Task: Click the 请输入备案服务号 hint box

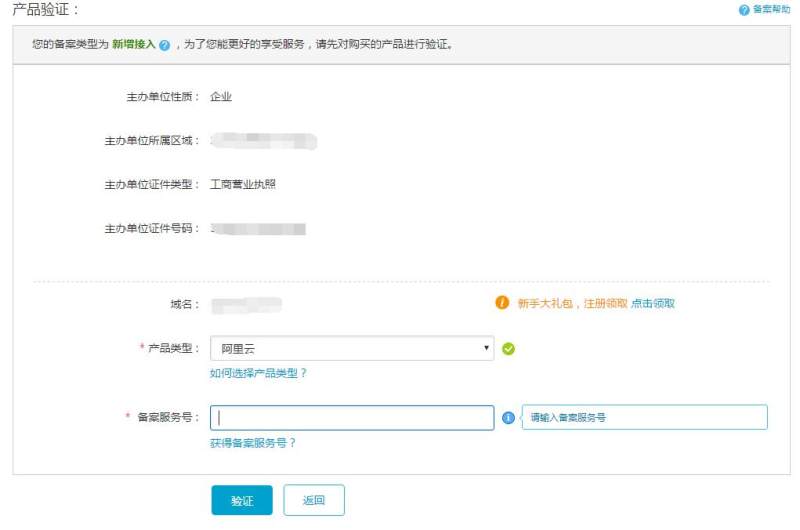Action: click(x=644, y=417)
